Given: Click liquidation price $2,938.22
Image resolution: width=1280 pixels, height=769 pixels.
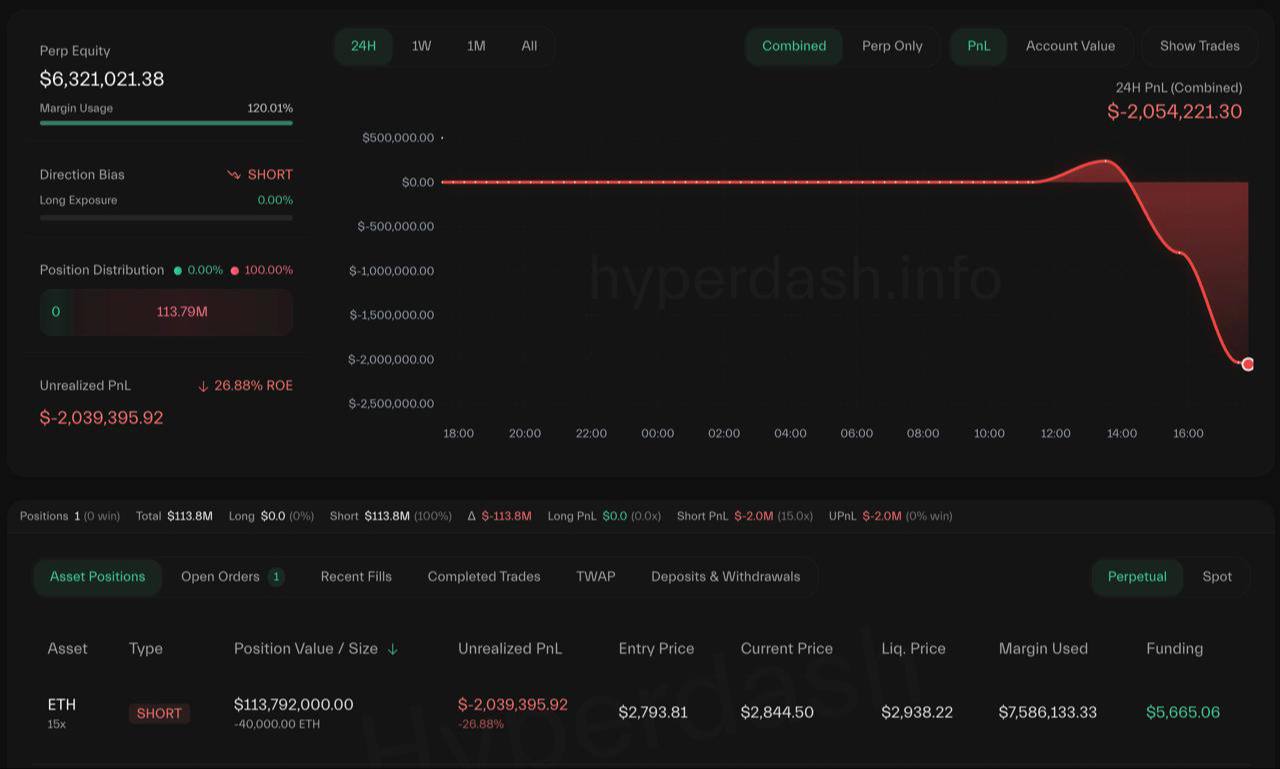Looking at the screenshot, I should (x=917, y=713).
